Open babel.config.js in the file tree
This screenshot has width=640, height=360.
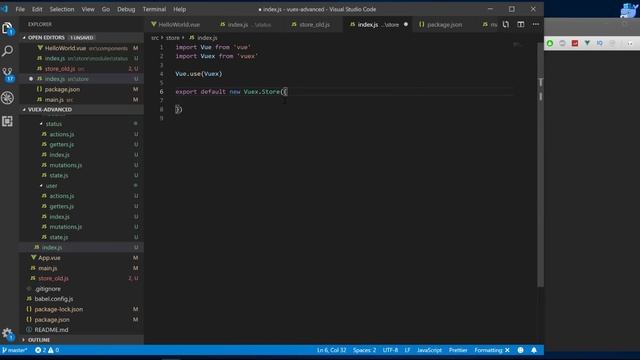82,299
